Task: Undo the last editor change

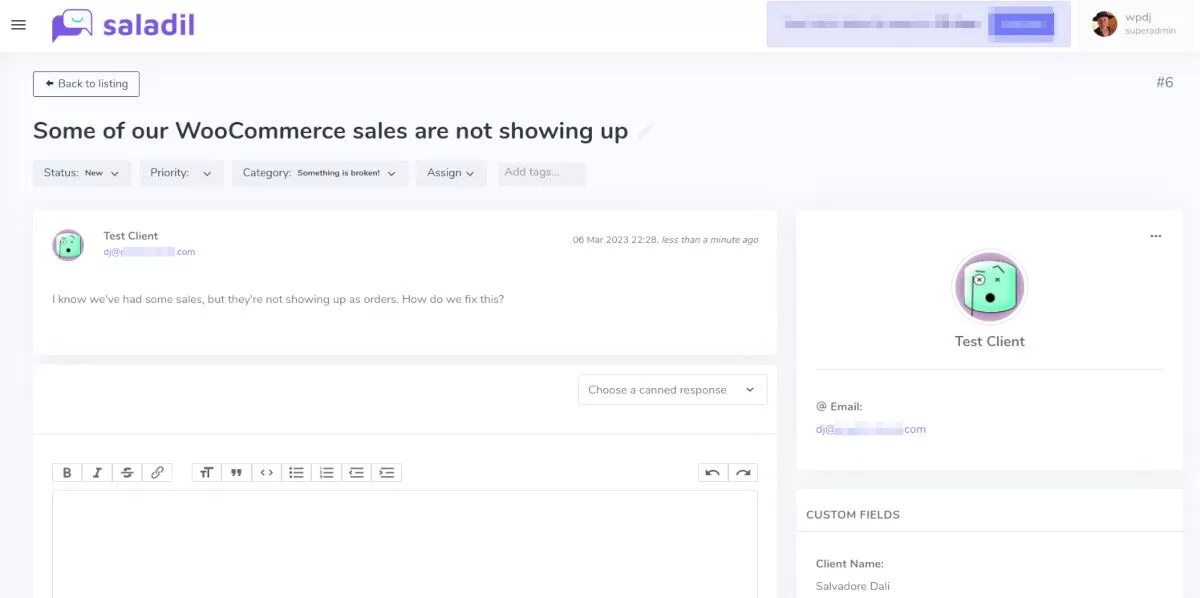Action: pos(713,473)
